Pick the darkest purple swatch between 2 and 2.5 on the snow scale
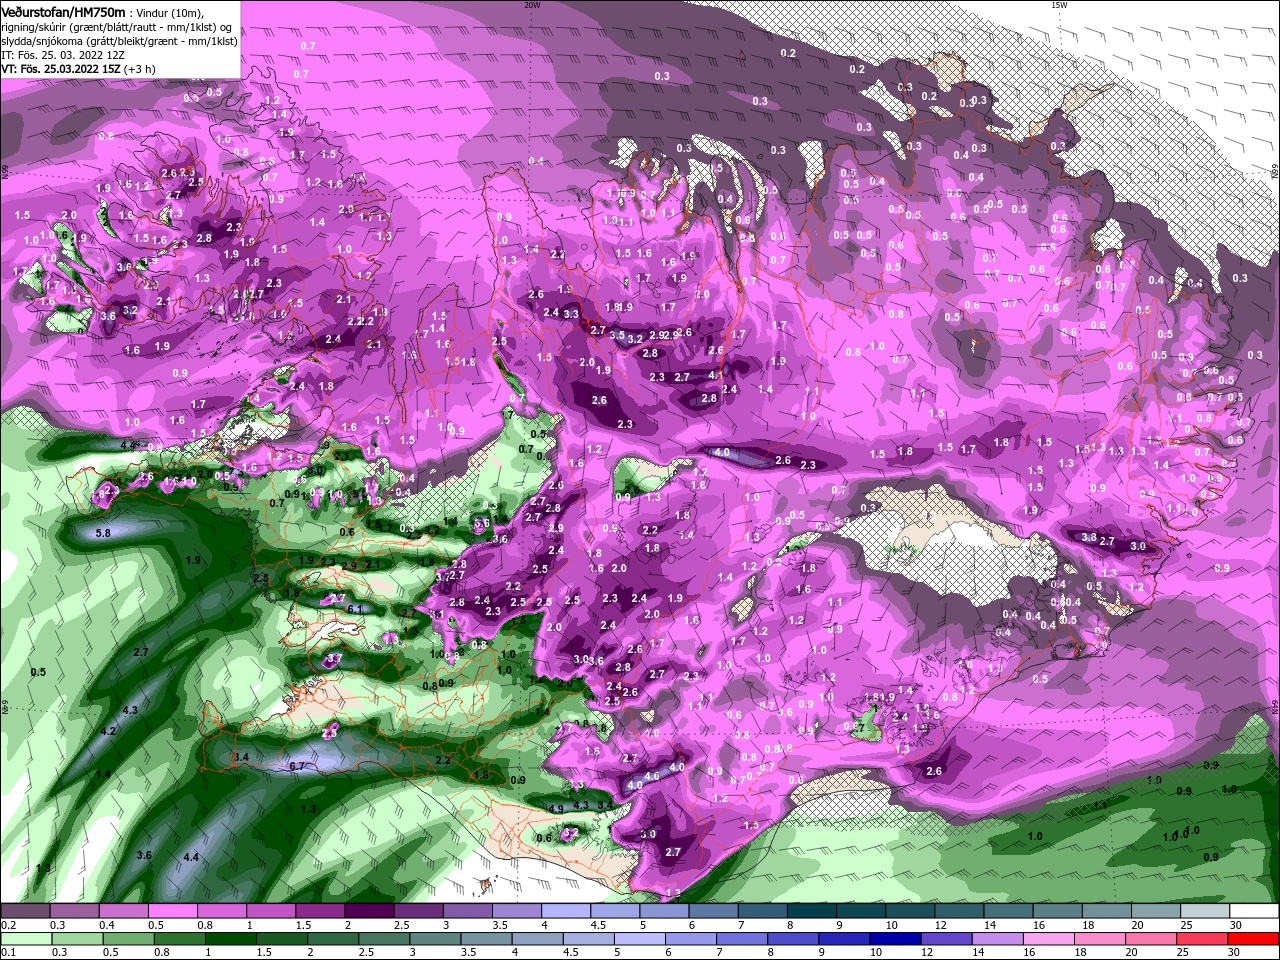This screenshot has height=960, width=1280. [368, 911]
